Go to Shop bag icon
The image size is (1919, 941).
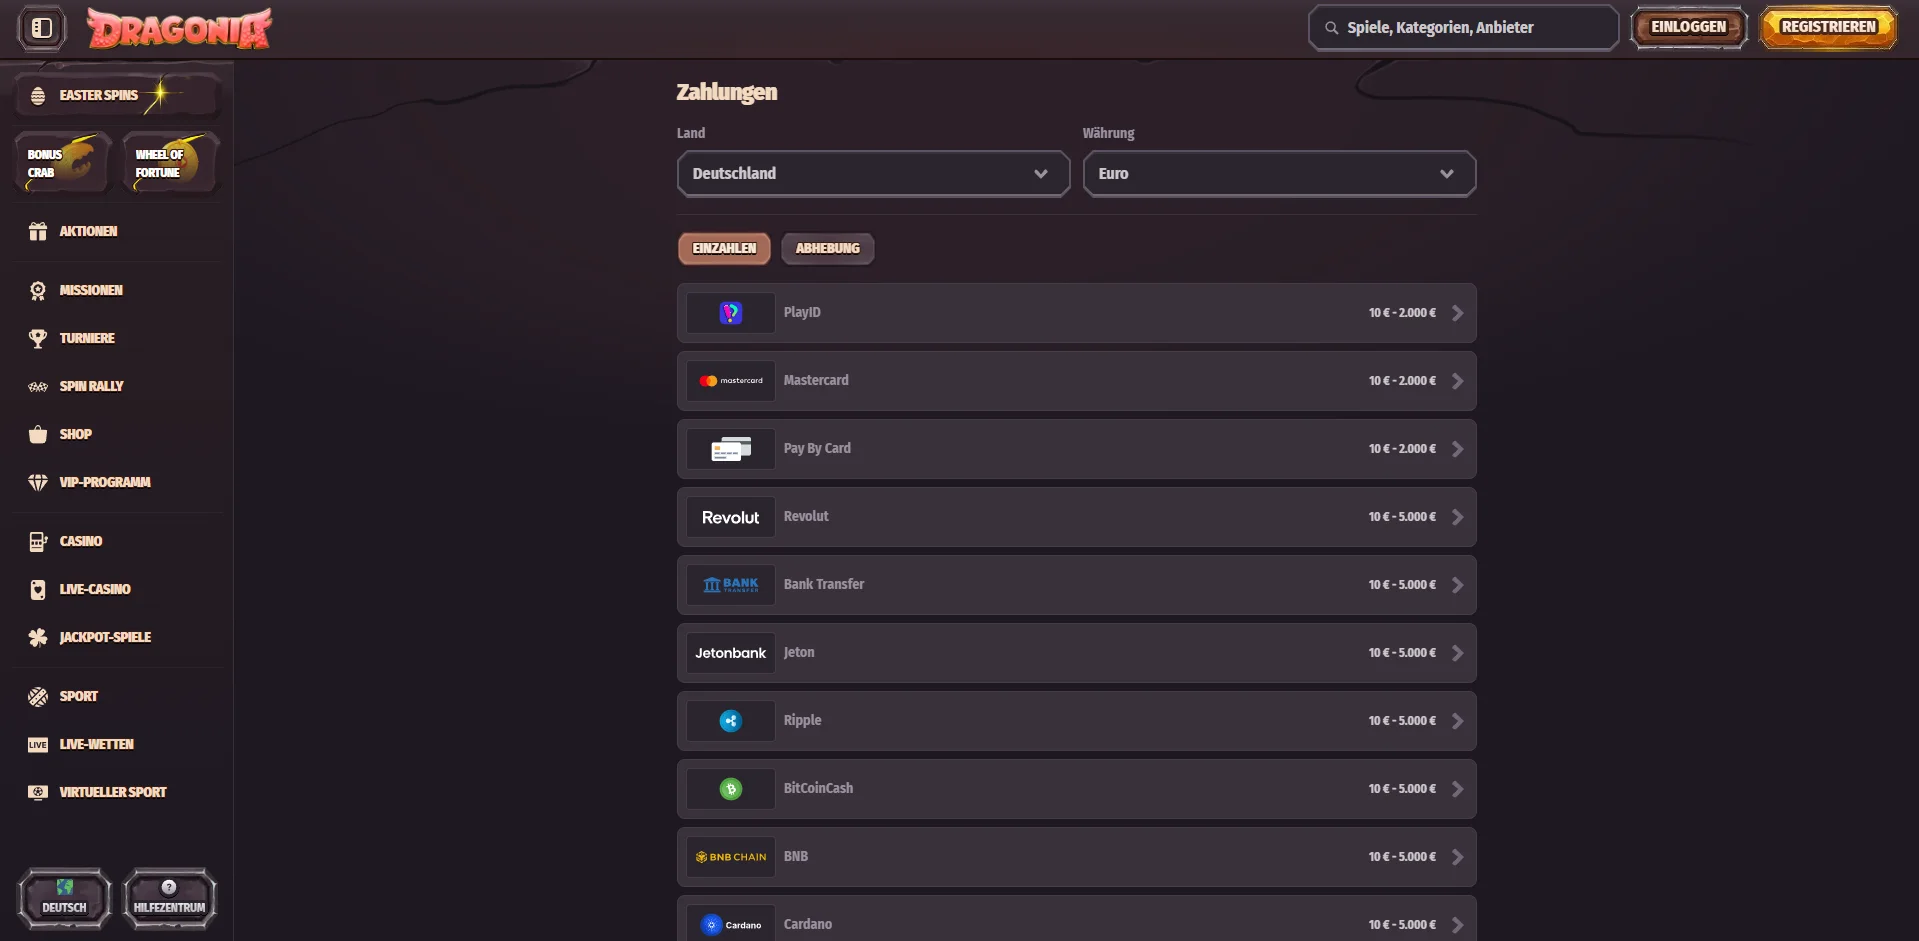[38, 435]
